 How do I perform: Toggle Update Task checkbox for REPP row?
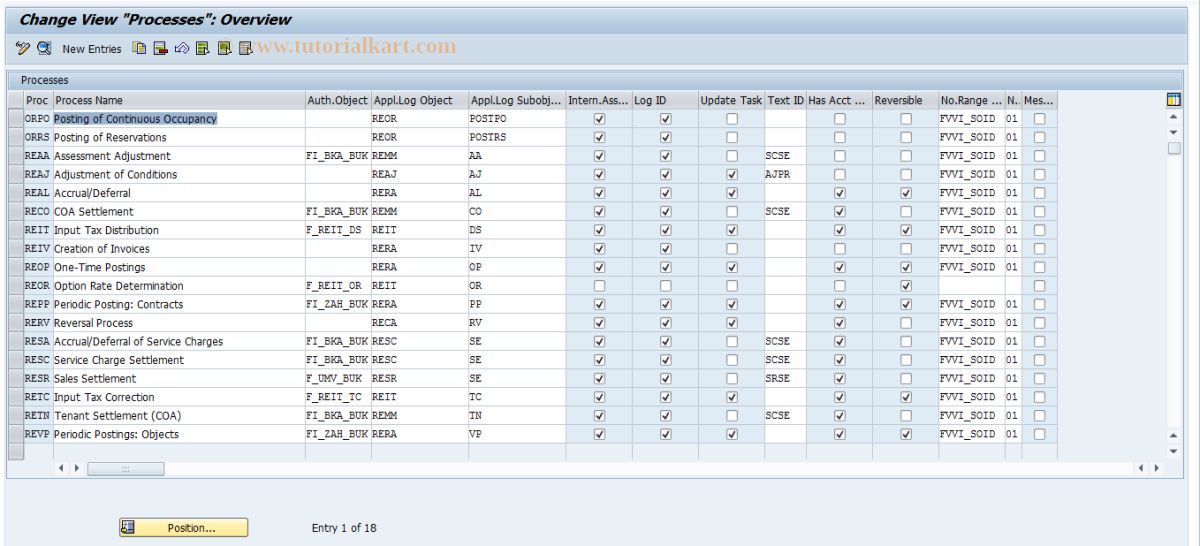pyautogui.click(x=732, y=304)
